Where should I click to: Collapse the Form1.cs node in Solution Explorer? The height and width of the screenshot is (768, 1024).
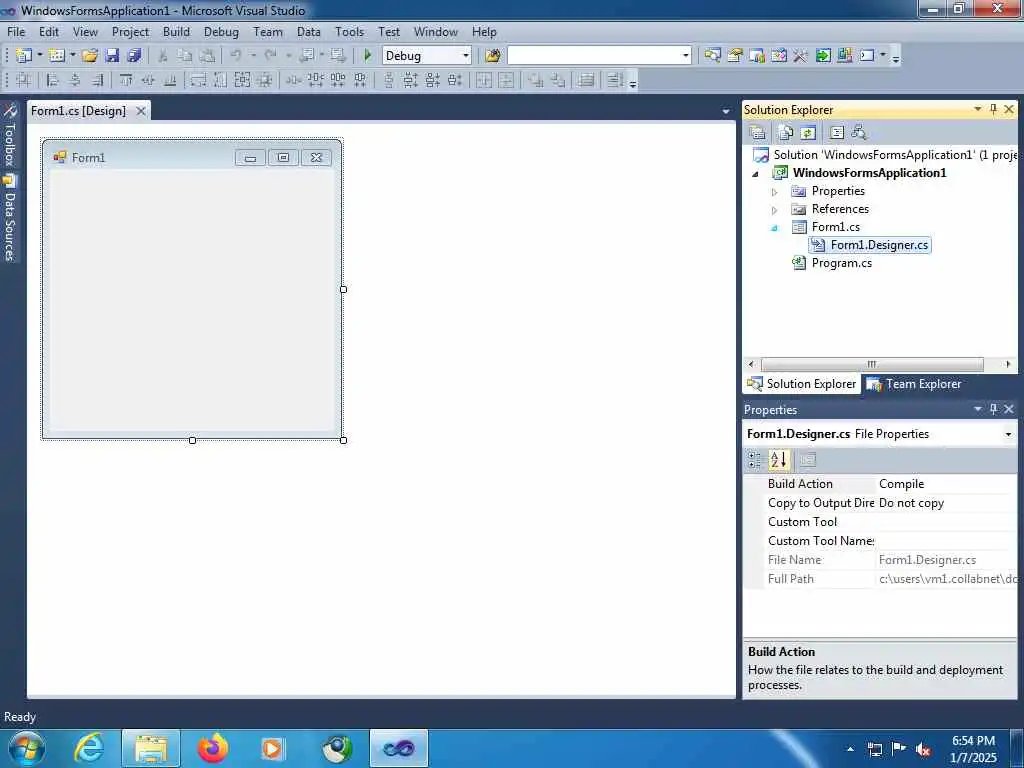click(x=775, y=228)
